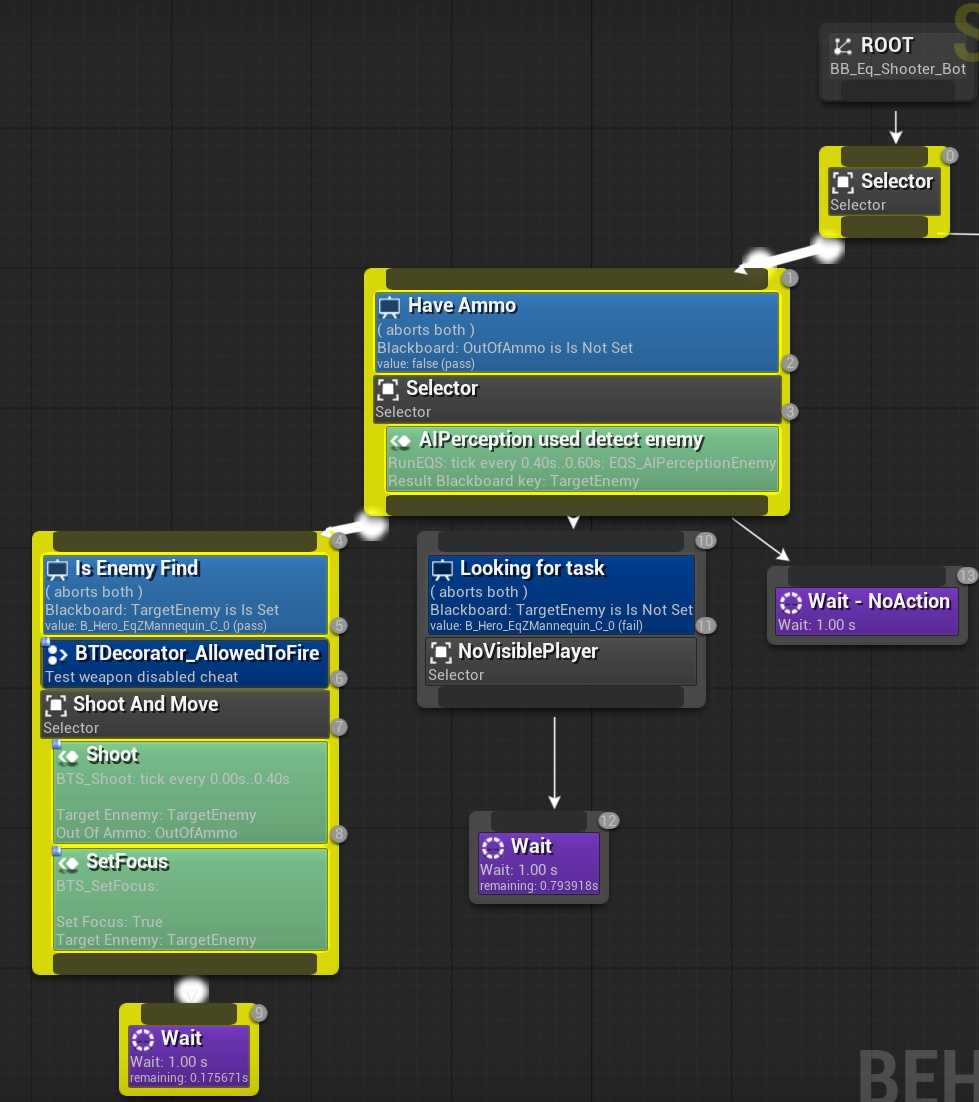Screen dimensions: 979x1102
Task: Click the BTDecorator_AllowedToFire icon
Action: click(x=57, y=654)
